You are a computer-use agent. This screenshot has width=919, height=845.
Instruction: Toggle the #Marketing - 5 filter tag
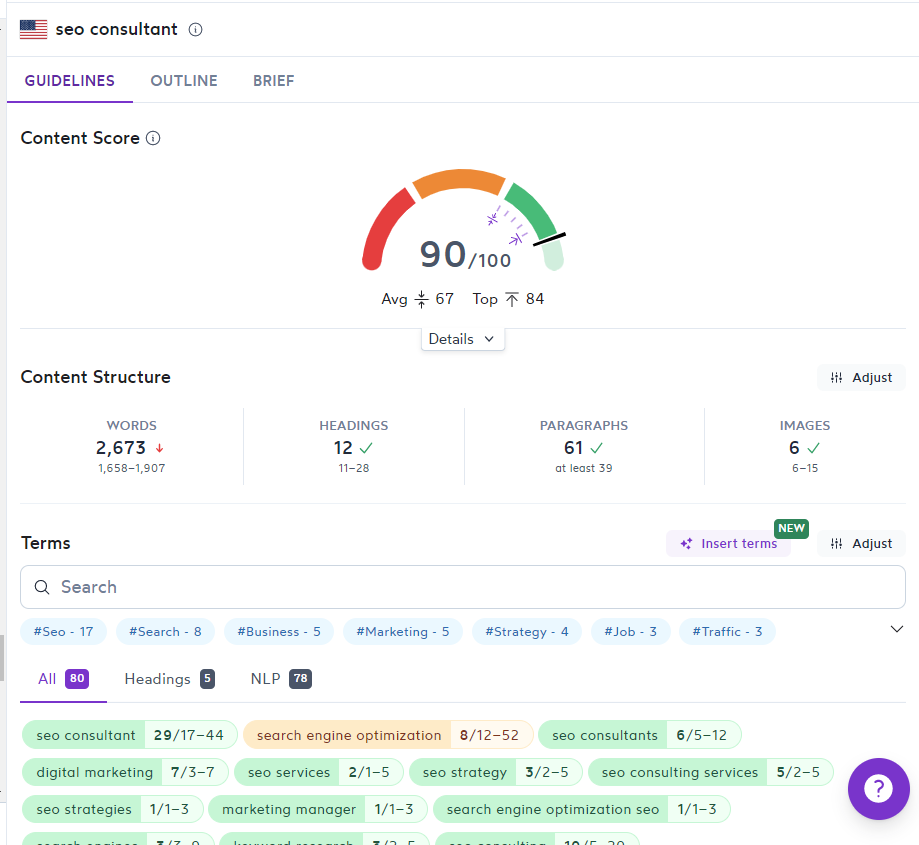pyautogui.click(x=403, y=632)
